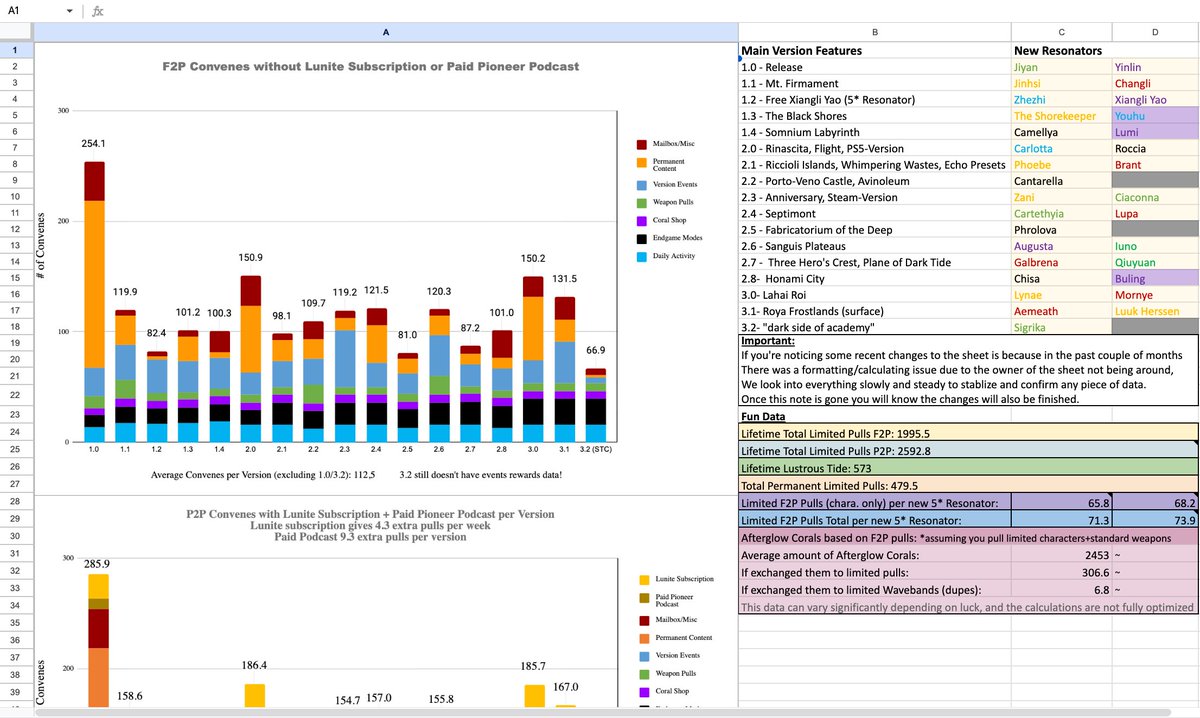This screenshot has width=1200, height=718.
Task: Select column D header
Action: click(x=1154, y=33)
